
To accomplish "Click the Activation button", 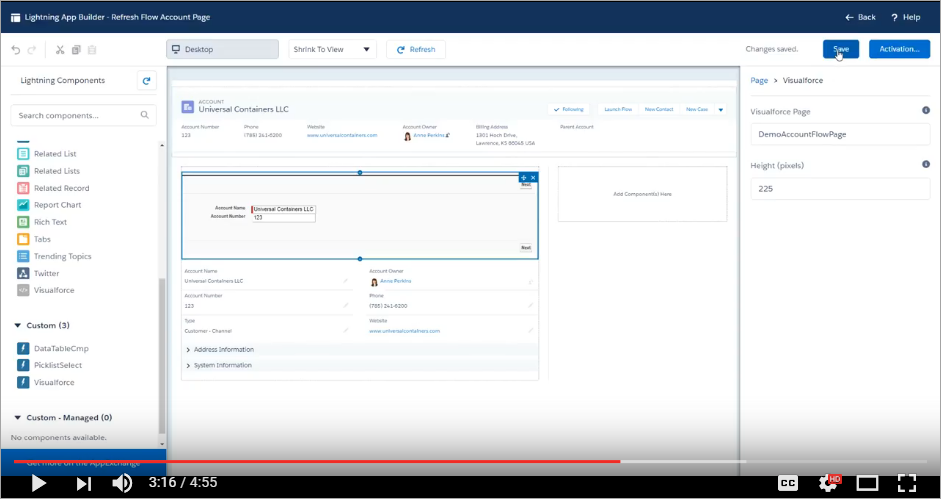I will [x=900, y=49].
